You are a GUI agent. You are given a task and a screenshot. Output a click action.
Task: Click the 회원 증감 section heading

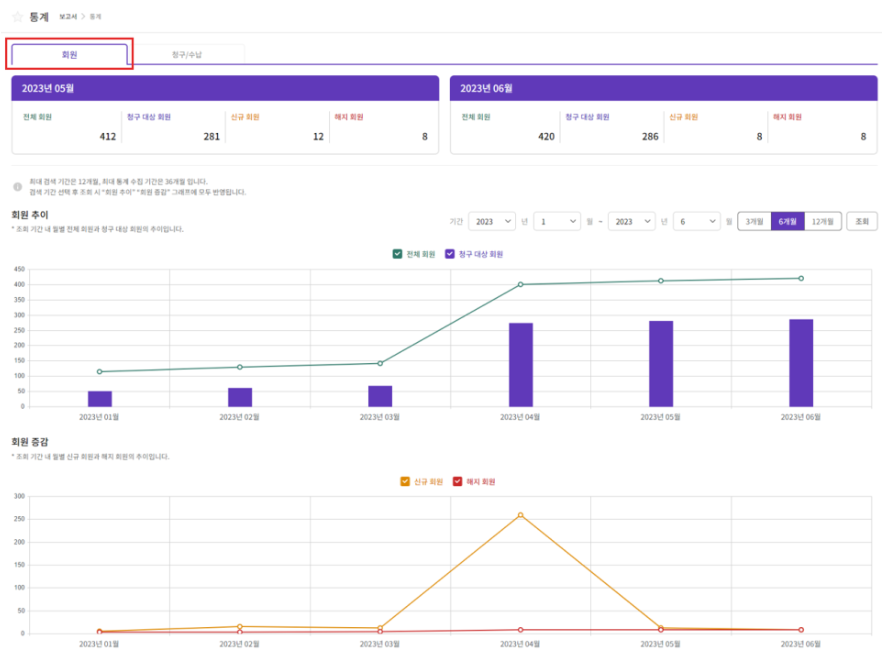[30, 442]
